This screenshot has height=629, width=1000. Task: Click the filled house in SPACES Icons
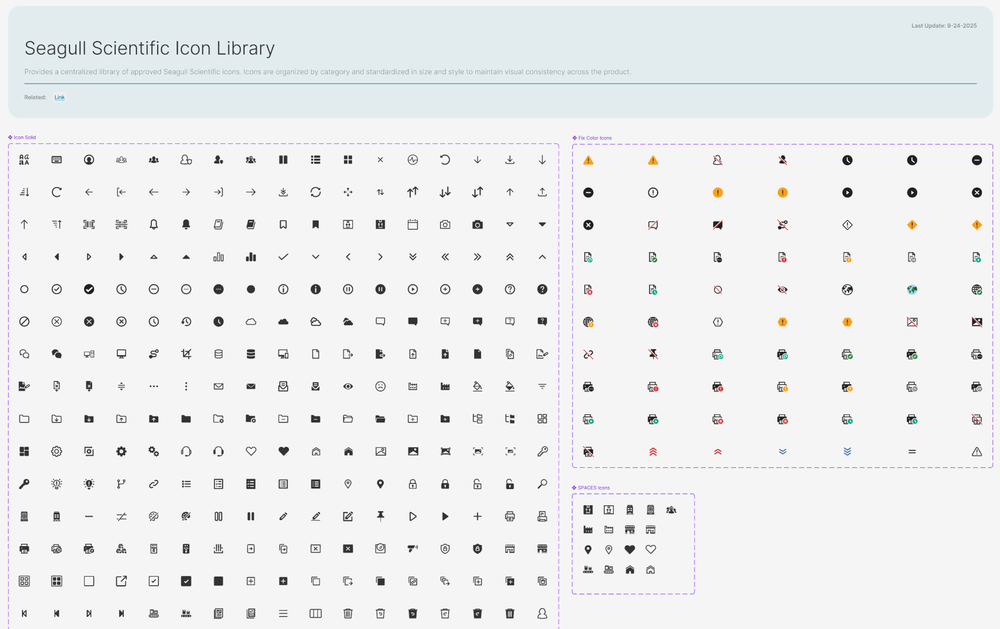click(x=630, y=570)
